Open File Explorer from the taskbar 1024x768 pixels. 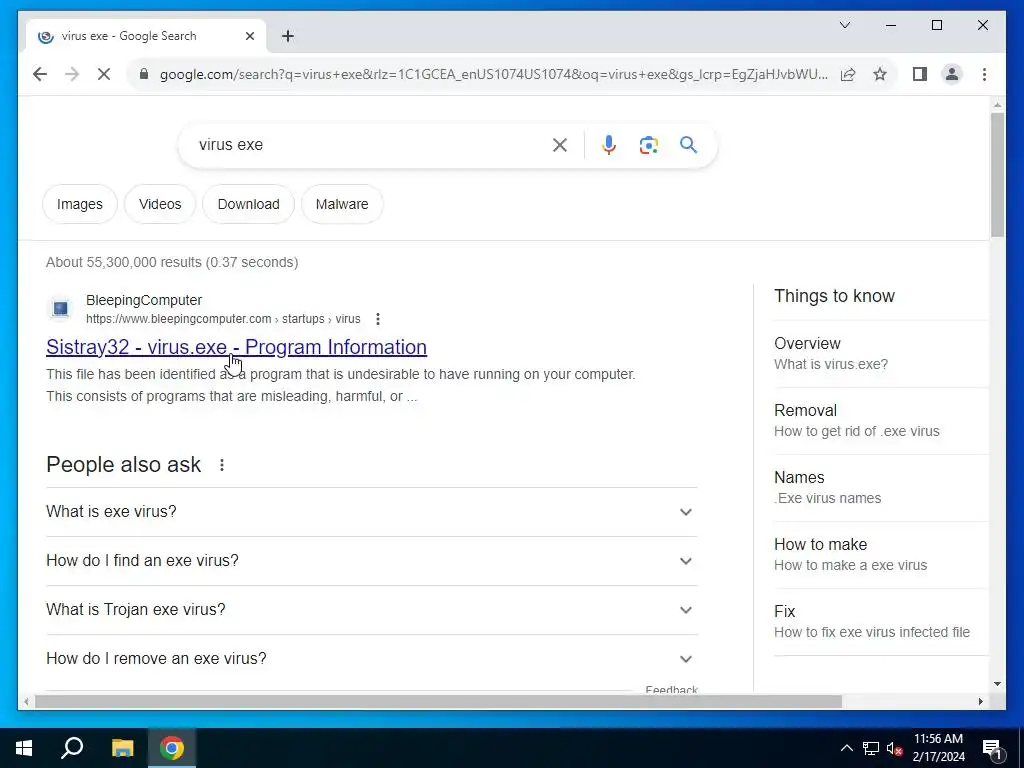tap(122, 748)
